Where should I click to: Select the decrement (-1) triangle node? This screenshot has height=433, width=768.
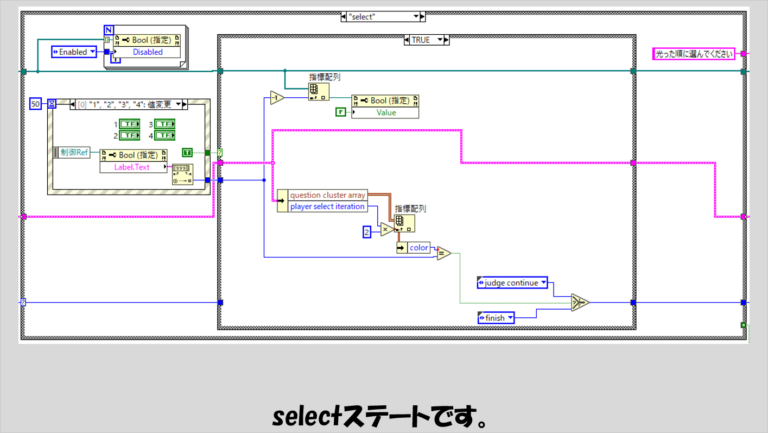277,98
